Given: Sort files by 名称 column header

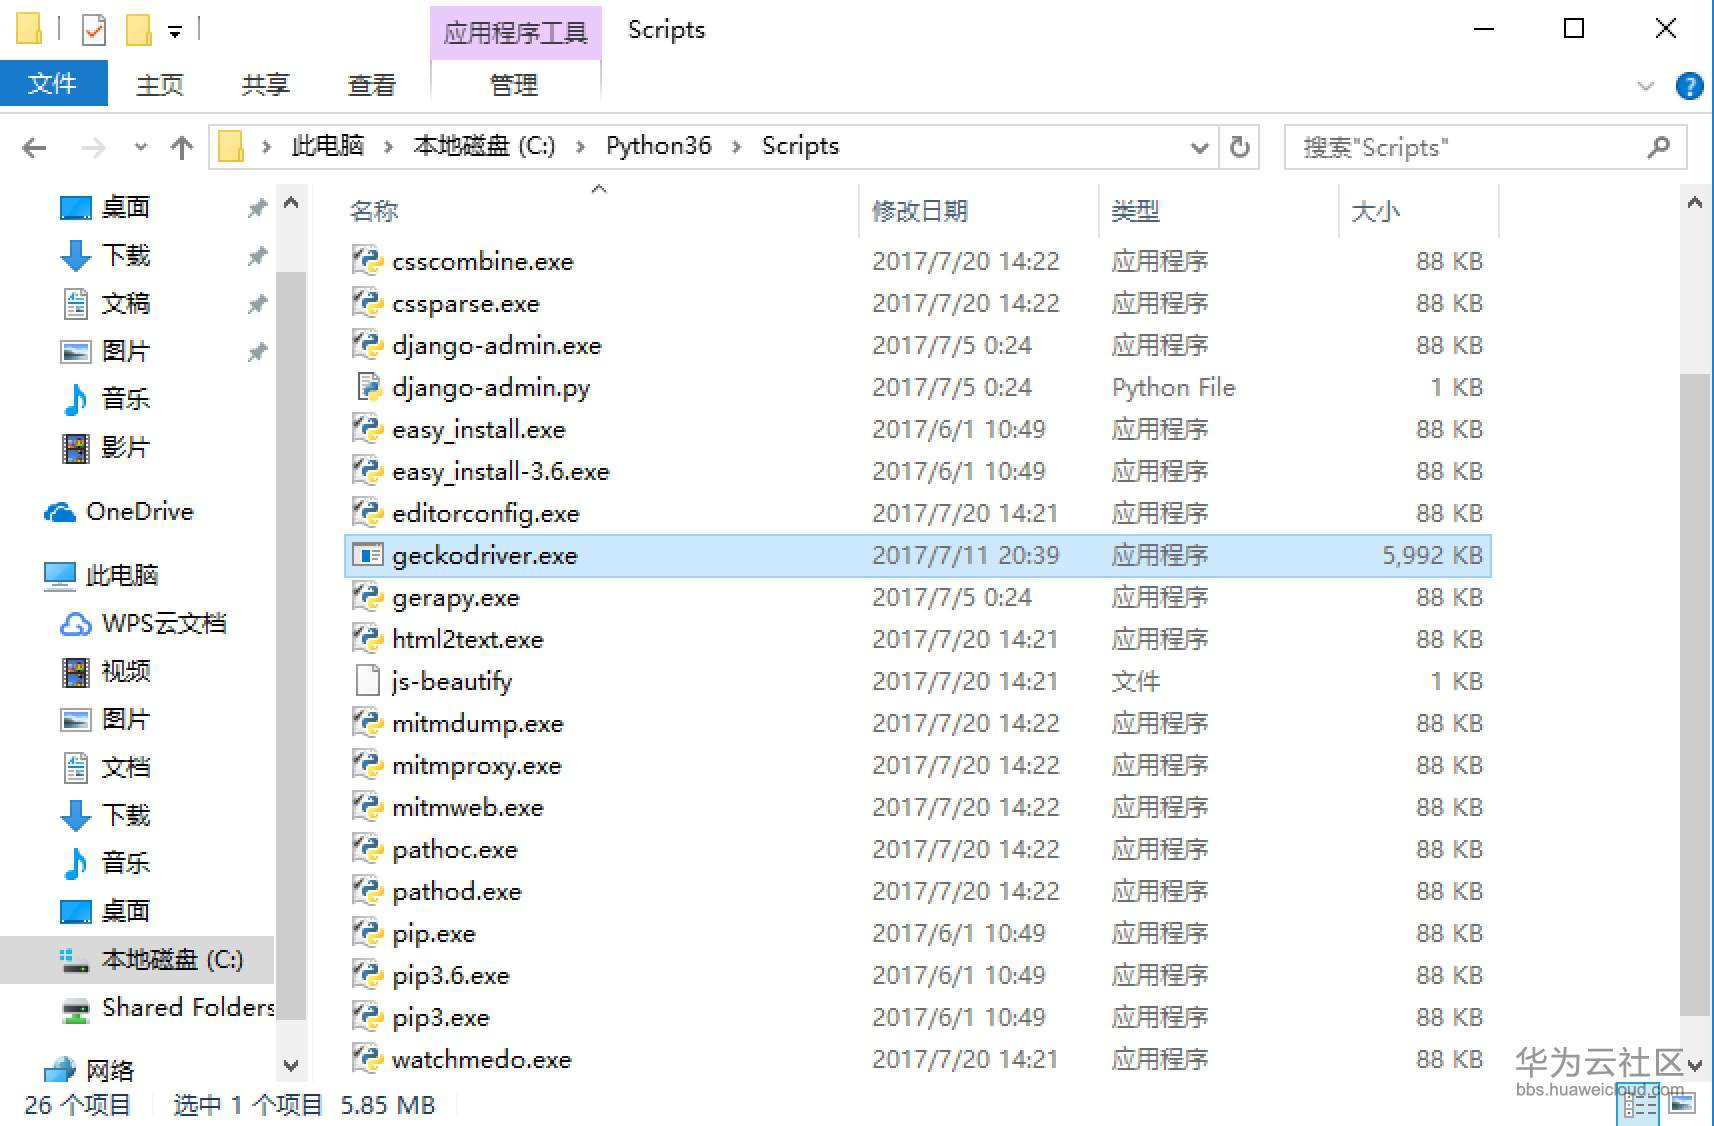Looking at the screenshot, I should click(x=374, y=211).
